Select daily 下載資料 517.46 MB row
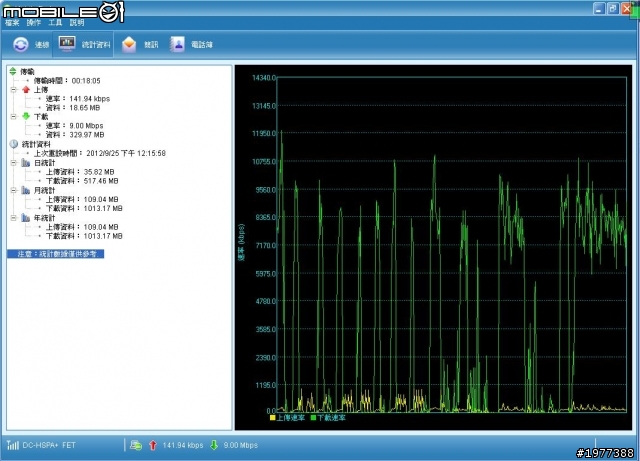 point(82,181)
